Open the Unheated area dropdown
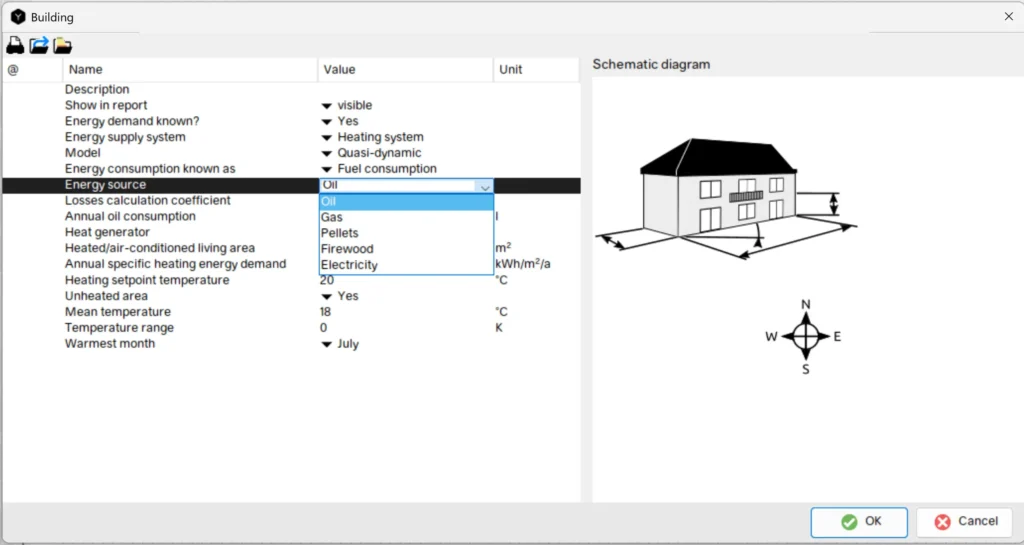The height and width of the screenshot is (545, 1024). pos(327,296)
